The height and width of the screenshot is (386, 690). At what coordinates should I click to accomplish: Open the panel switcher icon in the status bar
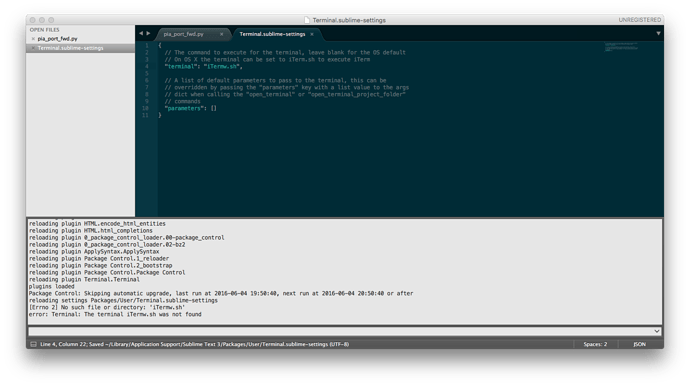(33, 344)
